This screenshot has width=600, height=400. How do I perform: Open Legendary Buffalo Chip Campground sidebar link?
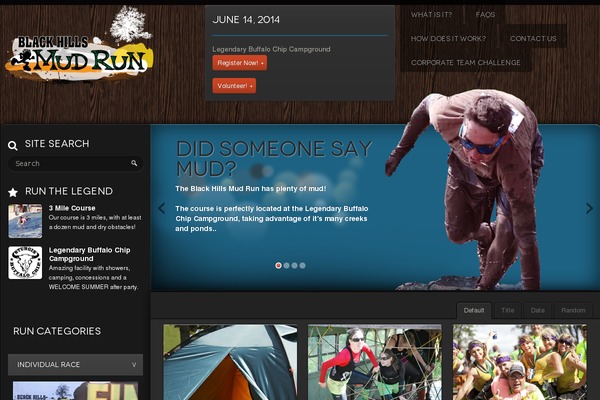pos(90,254)
